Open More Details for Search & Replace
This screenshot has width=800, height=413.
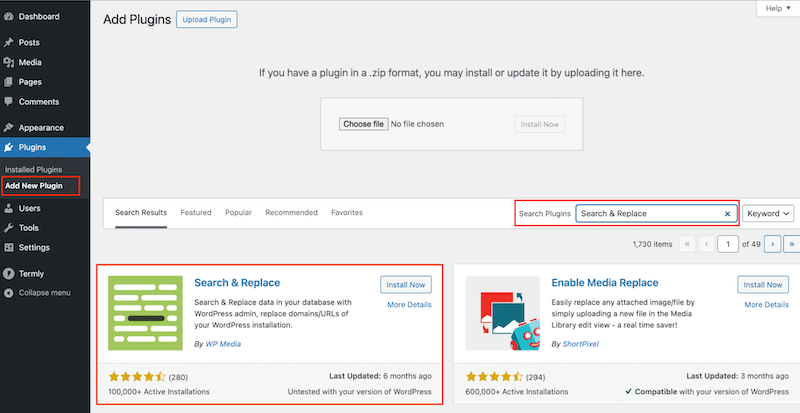coord(409,305)
